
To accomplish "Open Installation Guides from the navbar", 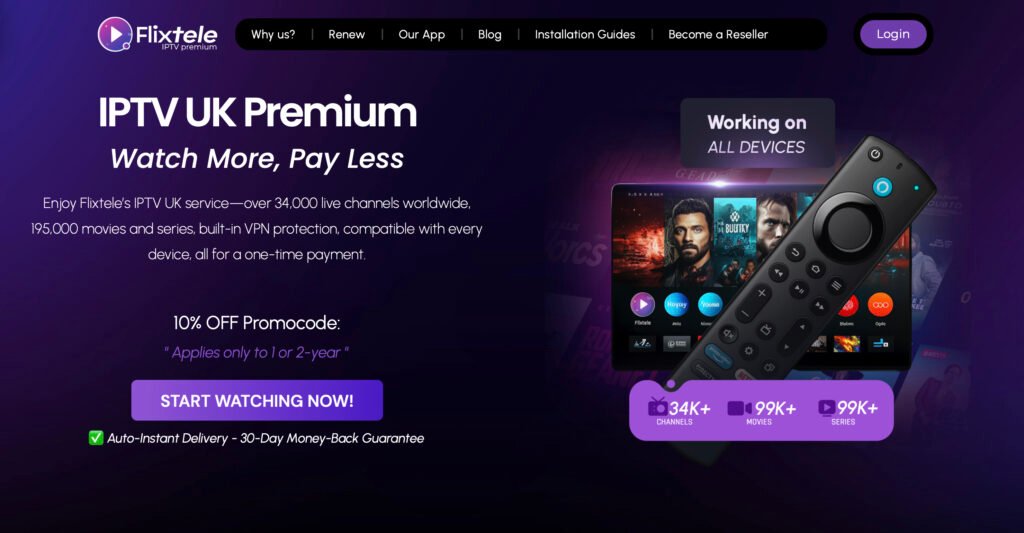I will 584,35.
